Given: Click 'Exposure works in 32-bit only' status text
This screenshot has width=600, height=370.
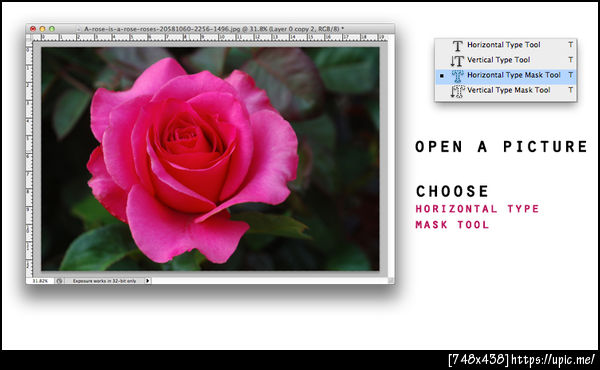Looking at the screenshot, I should click(x=104, y=281).
